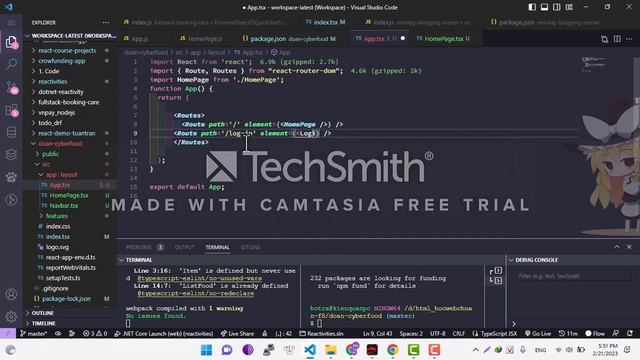Open logo.svg in file tree

57,247
